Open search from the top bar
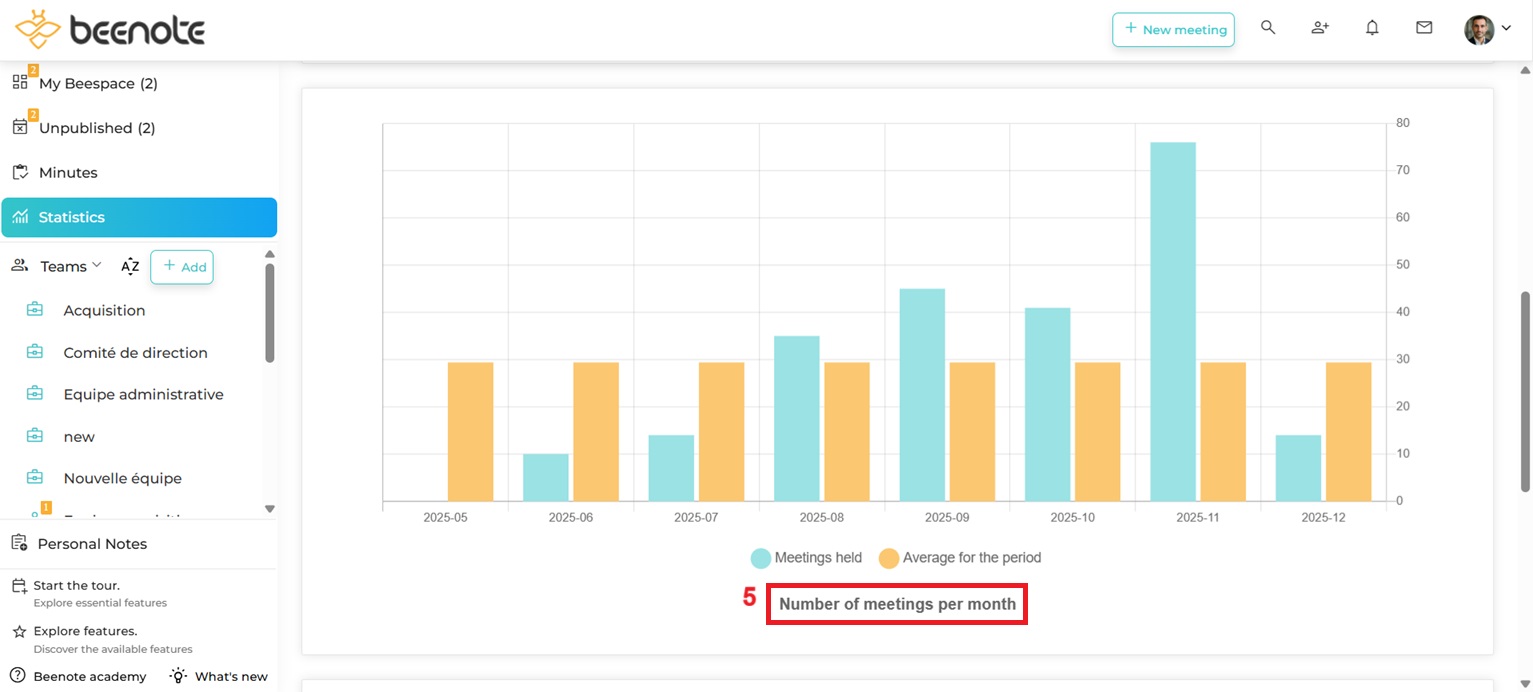 1268,27
